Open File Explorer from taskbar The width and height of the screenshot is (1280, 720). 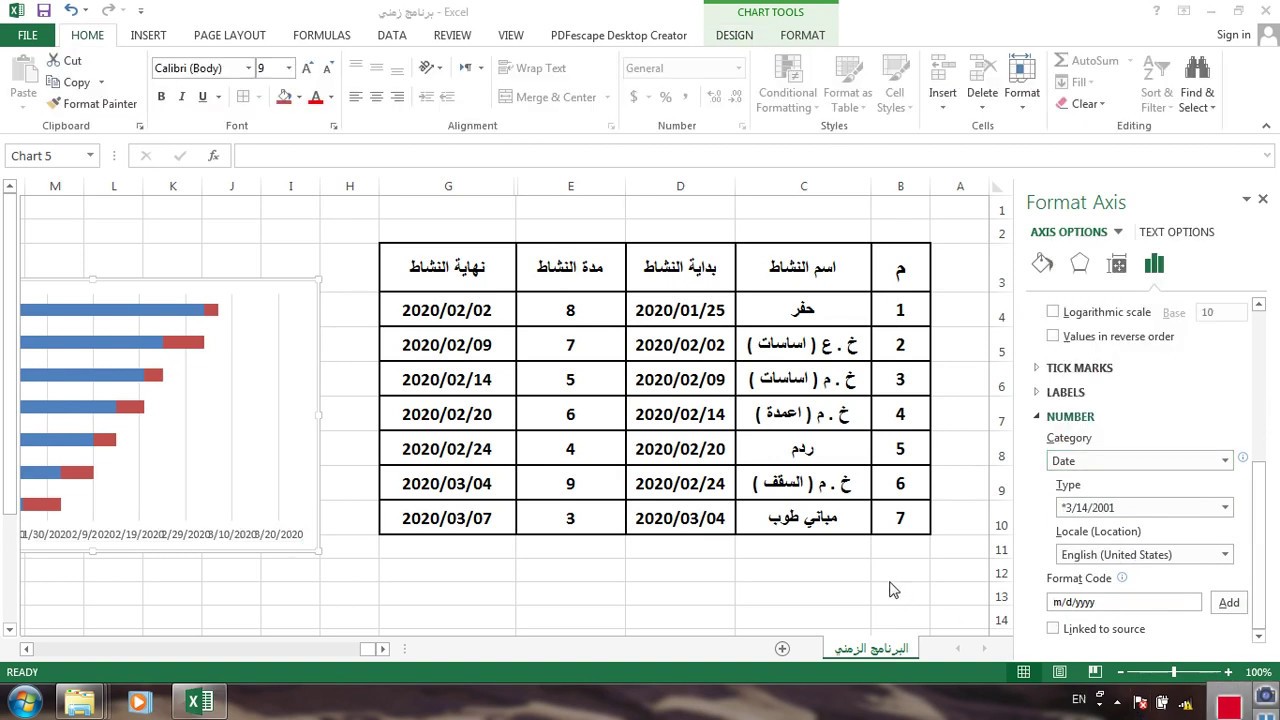(x=79, y=702)
